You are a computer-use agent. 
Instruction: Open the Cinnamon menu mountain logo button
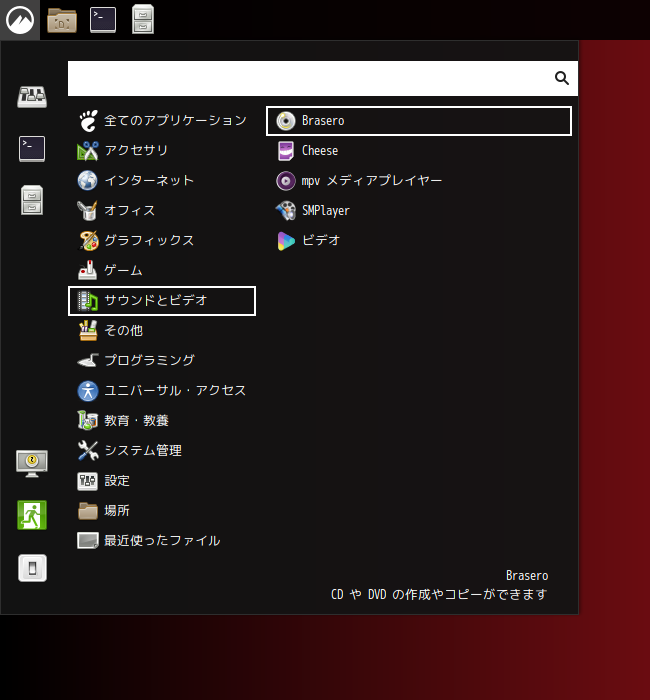[20, 20]
